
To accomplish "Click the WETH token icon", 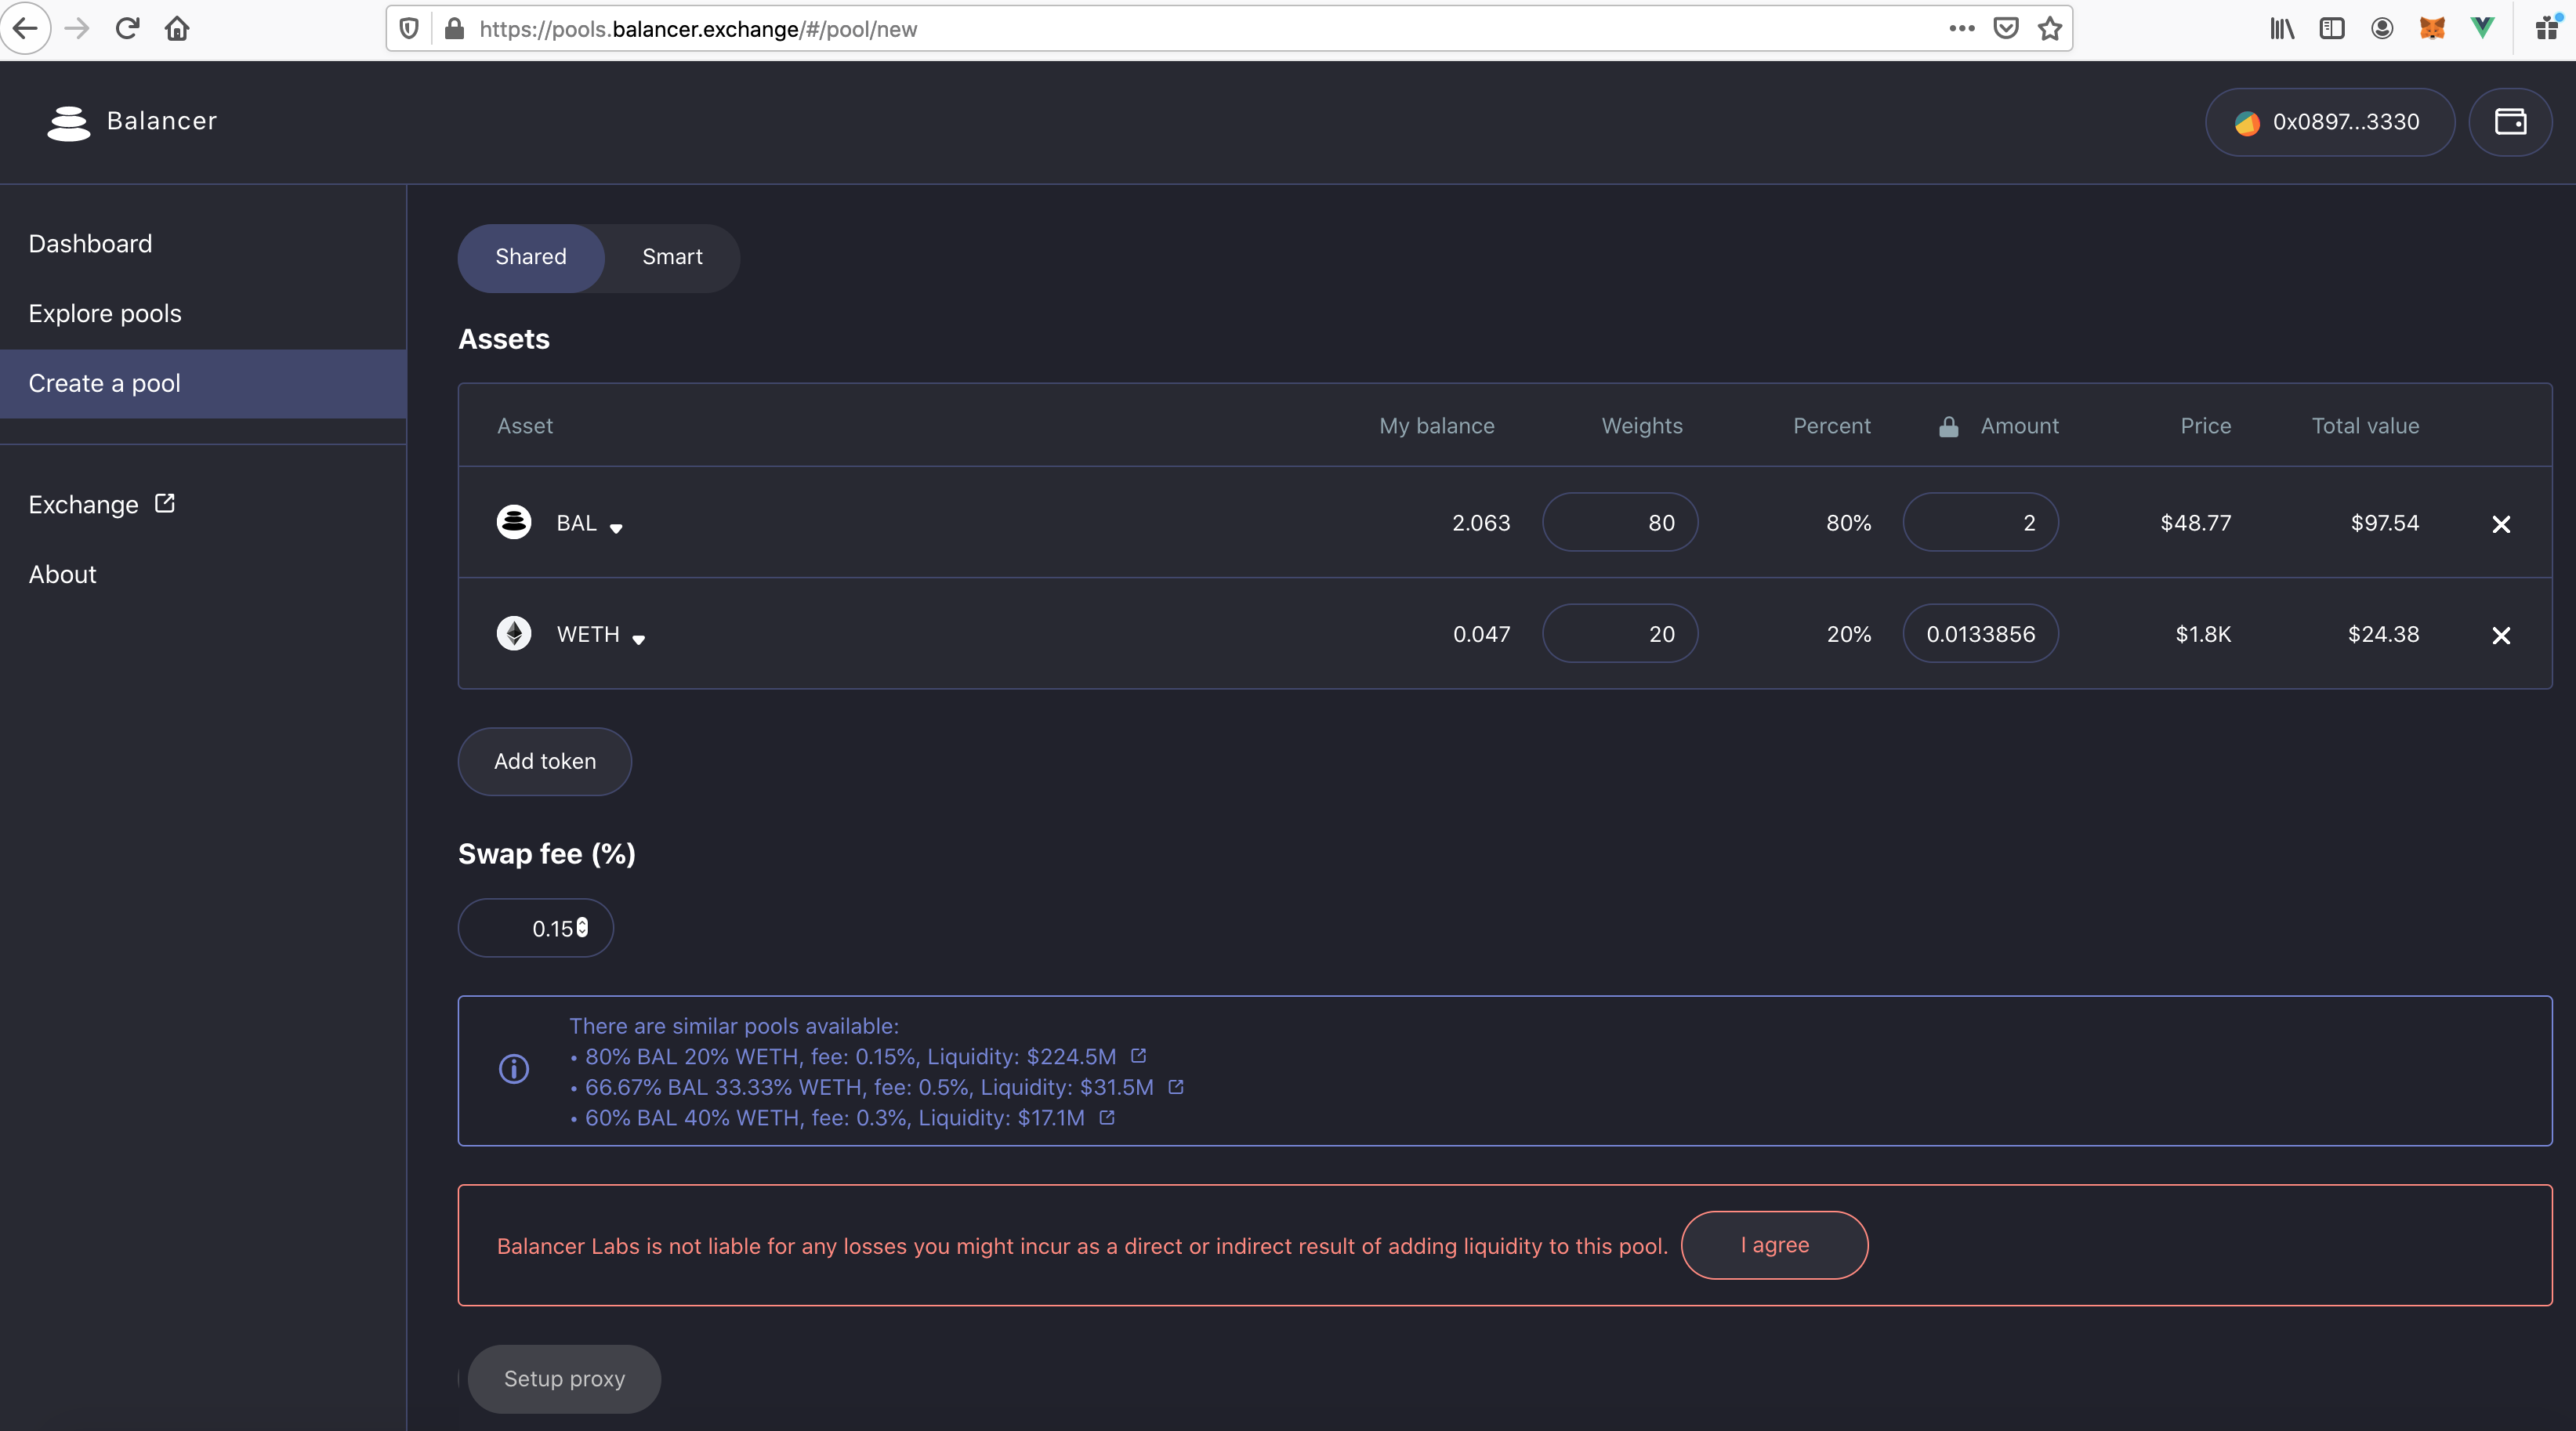I will pyautogui.click(x=514, y=633).
